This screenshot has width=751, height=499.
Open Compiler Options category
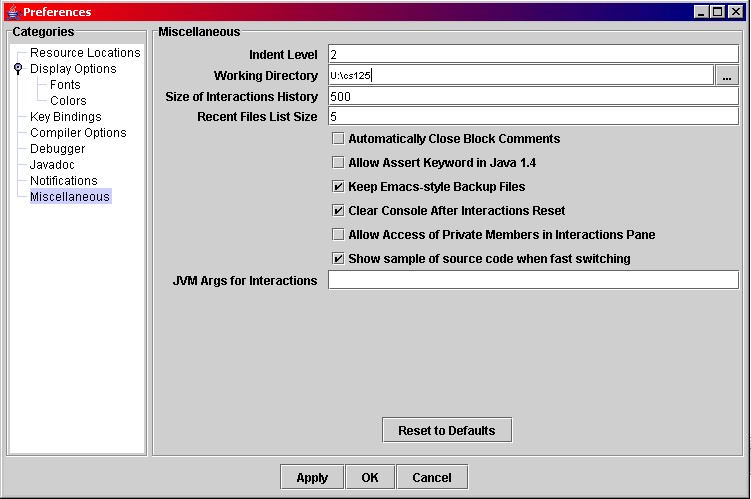(78, 133)
